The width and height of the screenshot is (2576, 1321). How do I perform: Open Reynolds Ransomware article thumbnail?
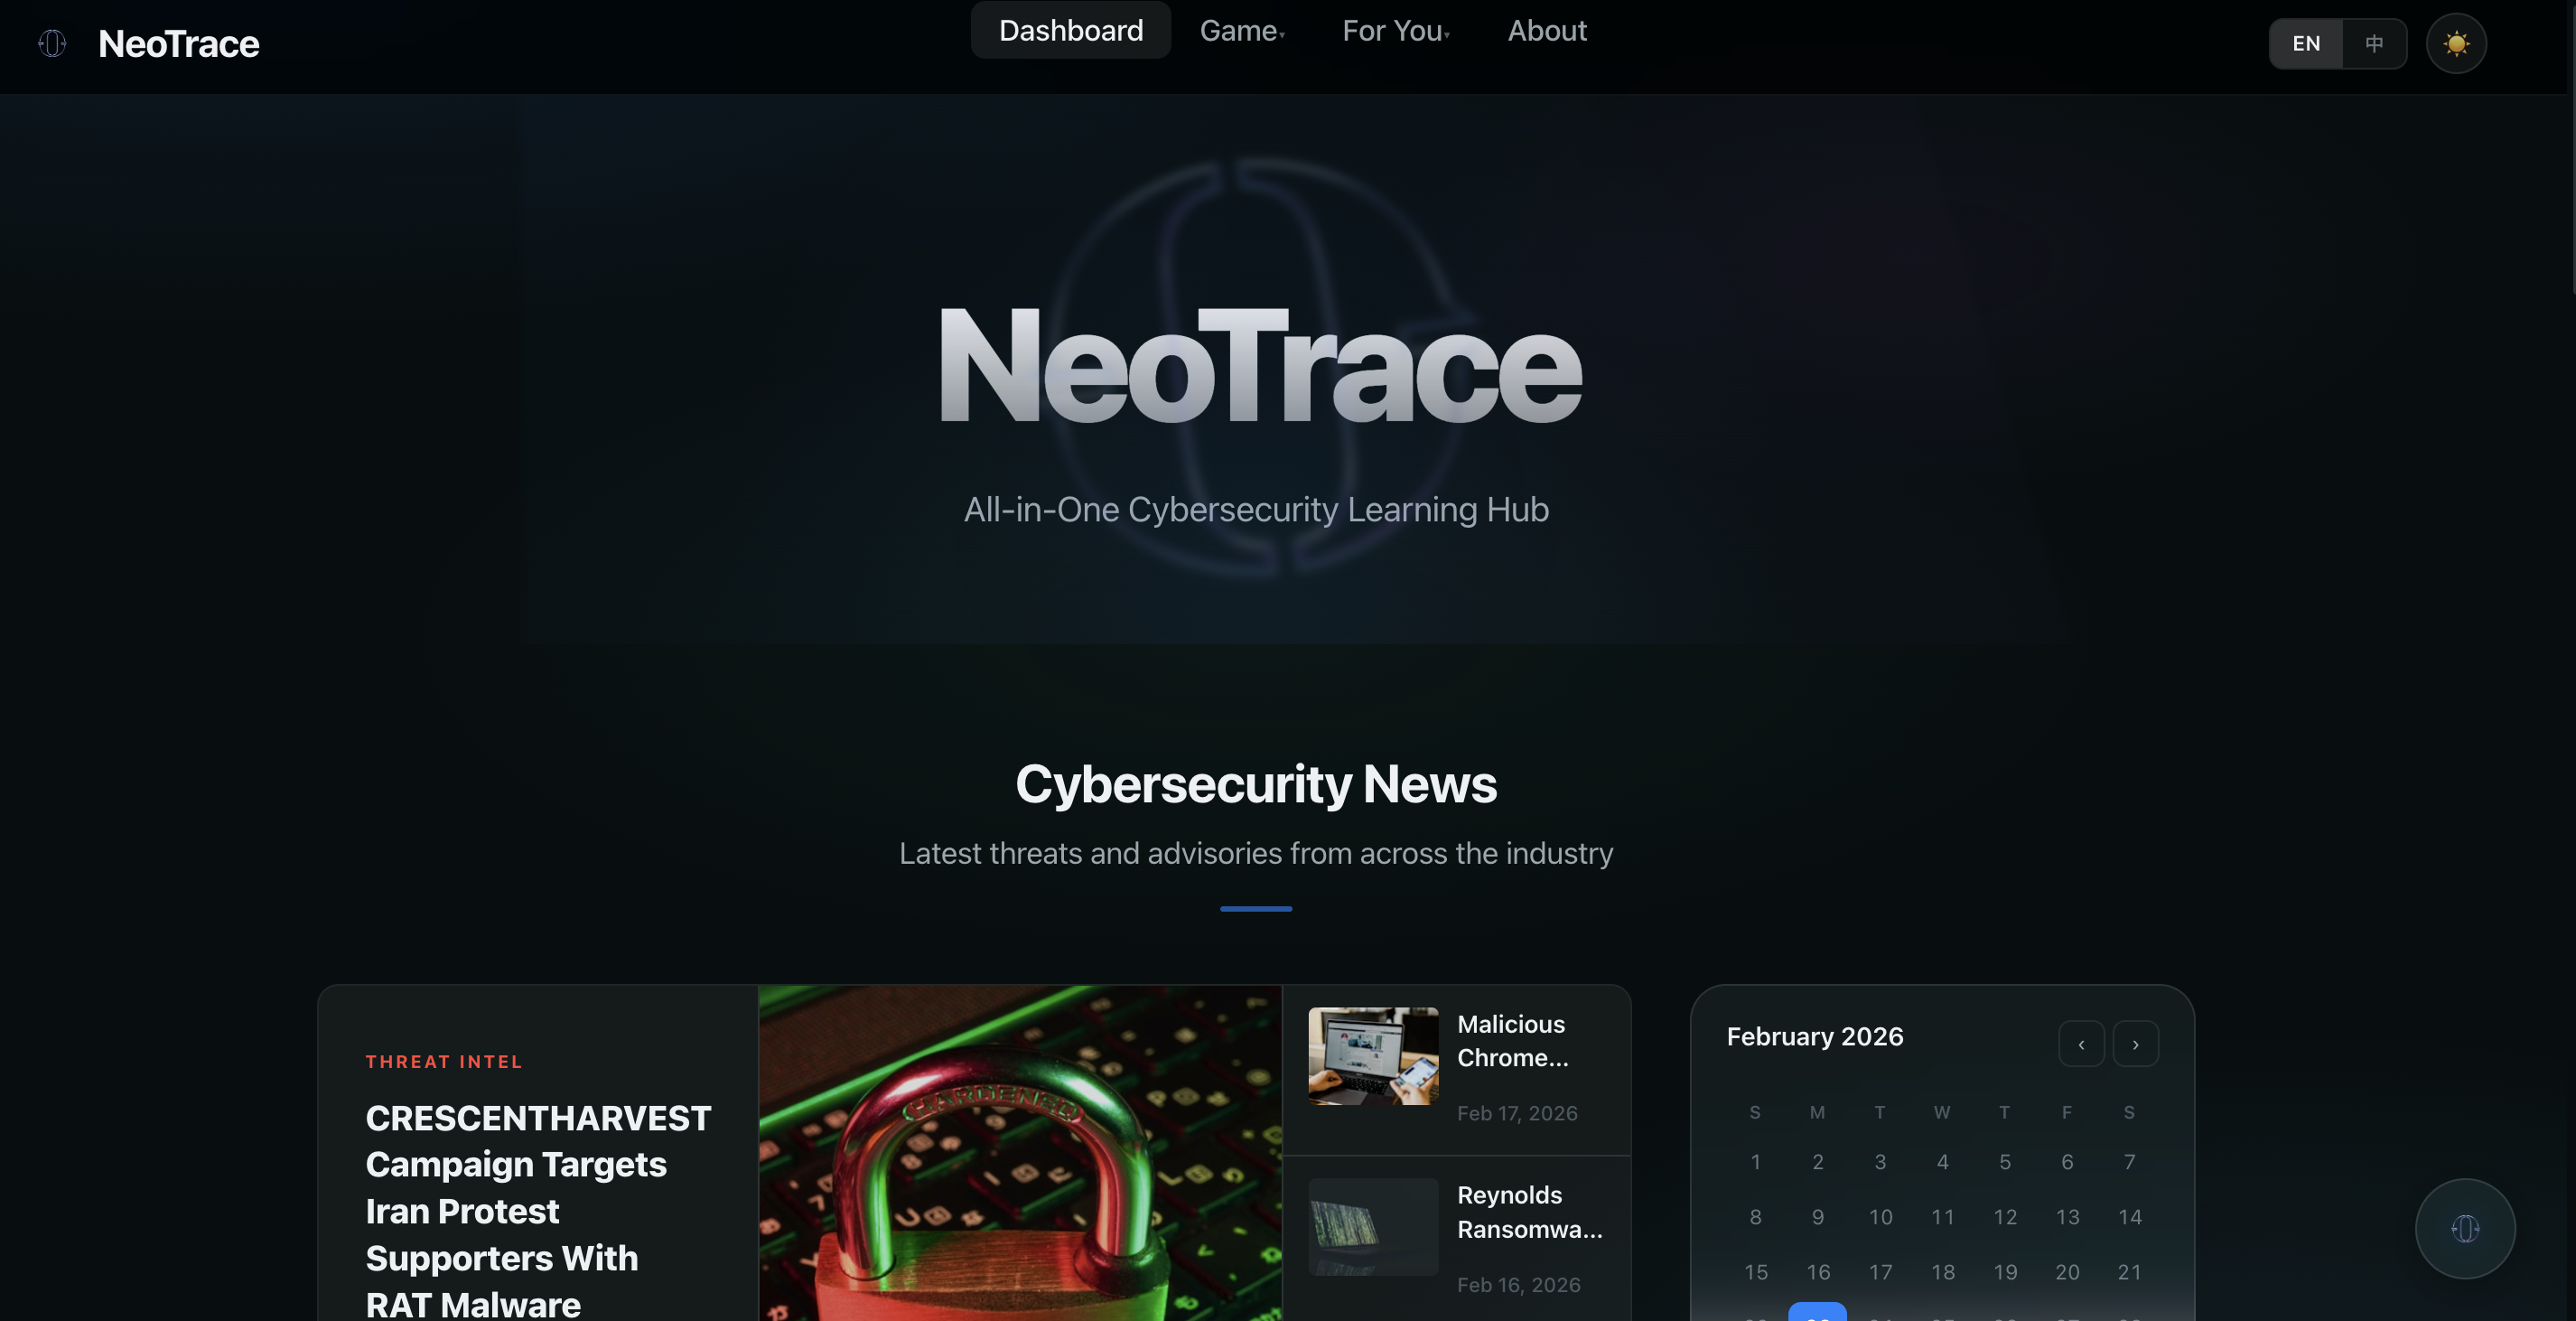(1373, 1227)
